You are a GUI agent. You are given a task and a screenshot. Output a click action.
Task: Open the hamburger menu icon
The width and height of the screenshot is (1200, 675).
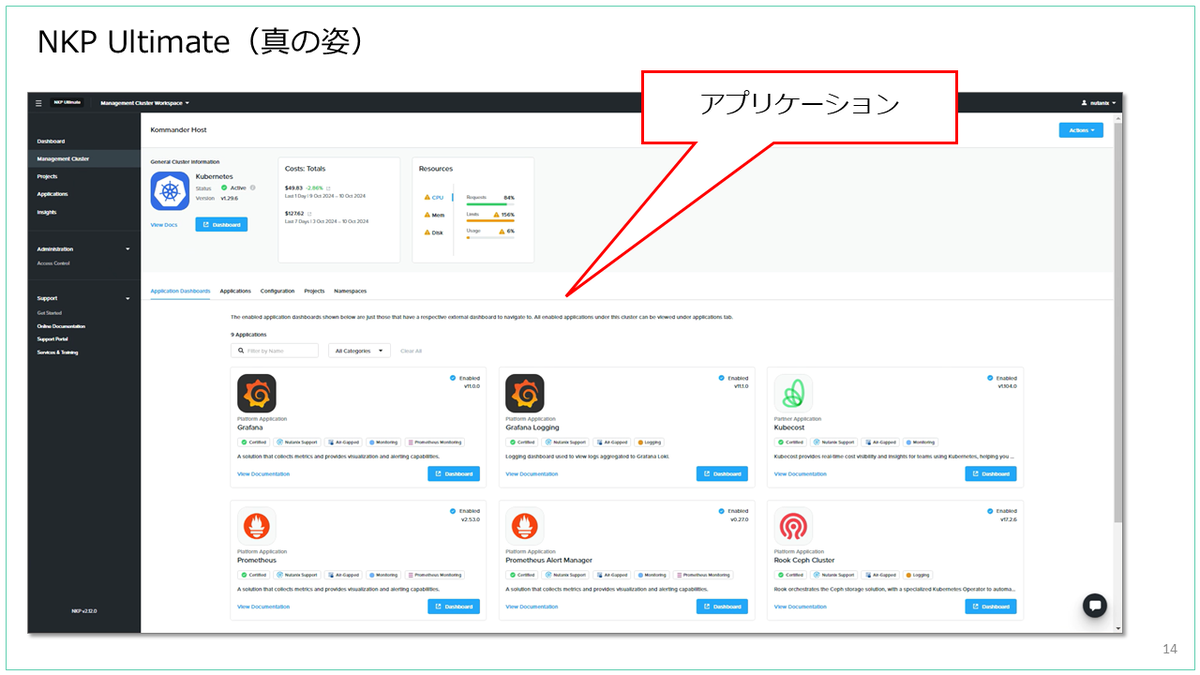coord(39,103)
